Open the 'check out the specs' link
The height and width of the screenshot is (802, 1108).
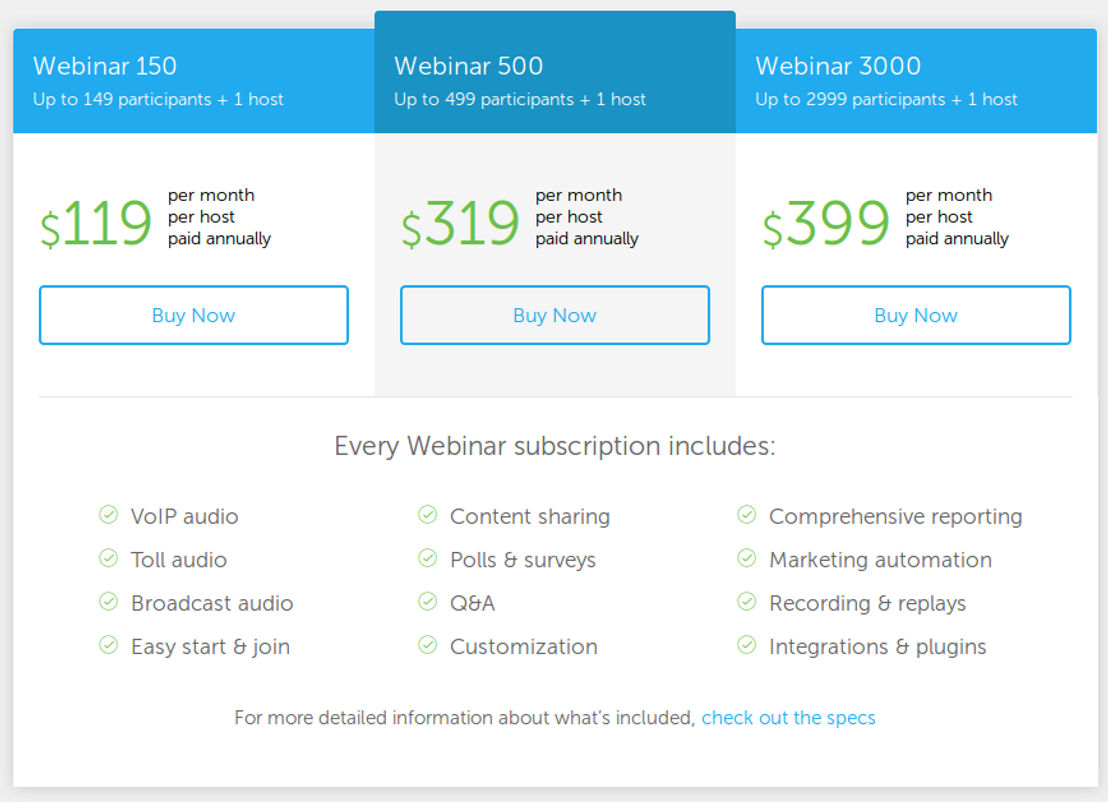point(788,718)
